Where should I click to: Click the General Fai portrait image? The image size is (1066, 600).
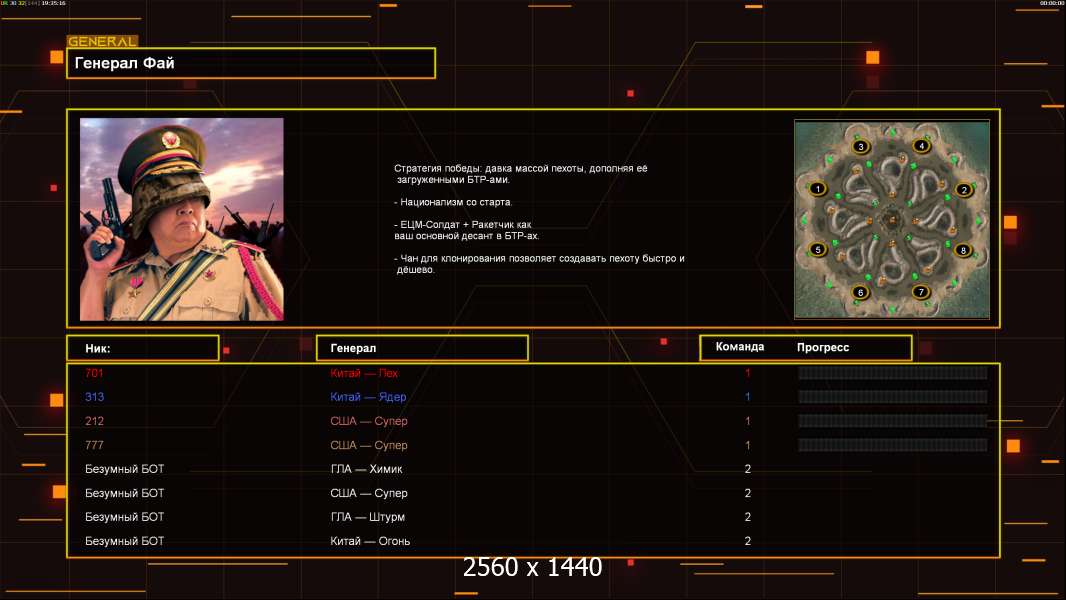click(182, 219)
